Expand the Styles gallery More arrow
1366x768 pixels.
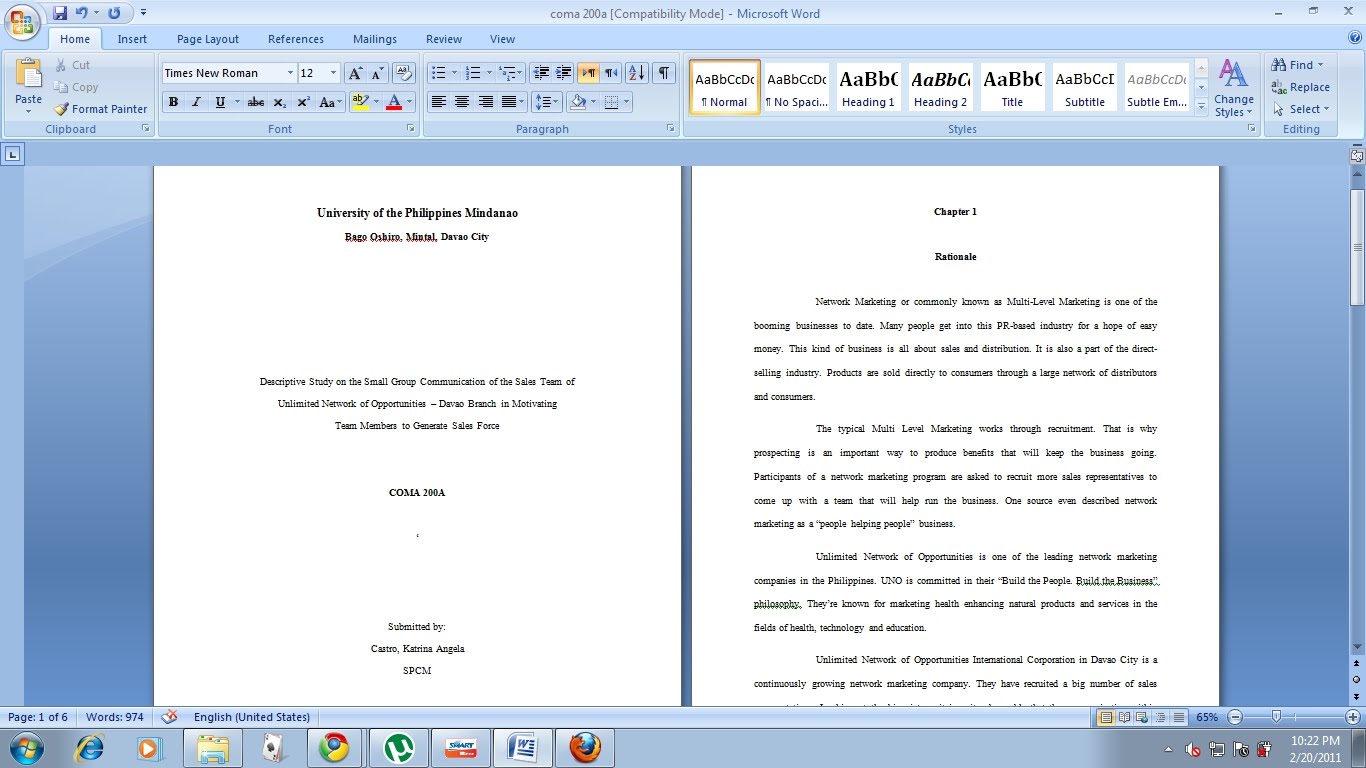[x=1201, y=107]
